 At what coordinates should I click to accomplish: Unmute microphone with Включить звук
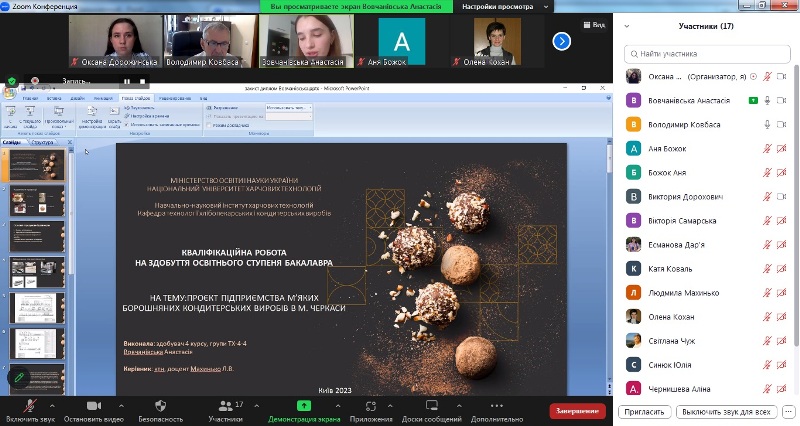[x=30, y=411]
